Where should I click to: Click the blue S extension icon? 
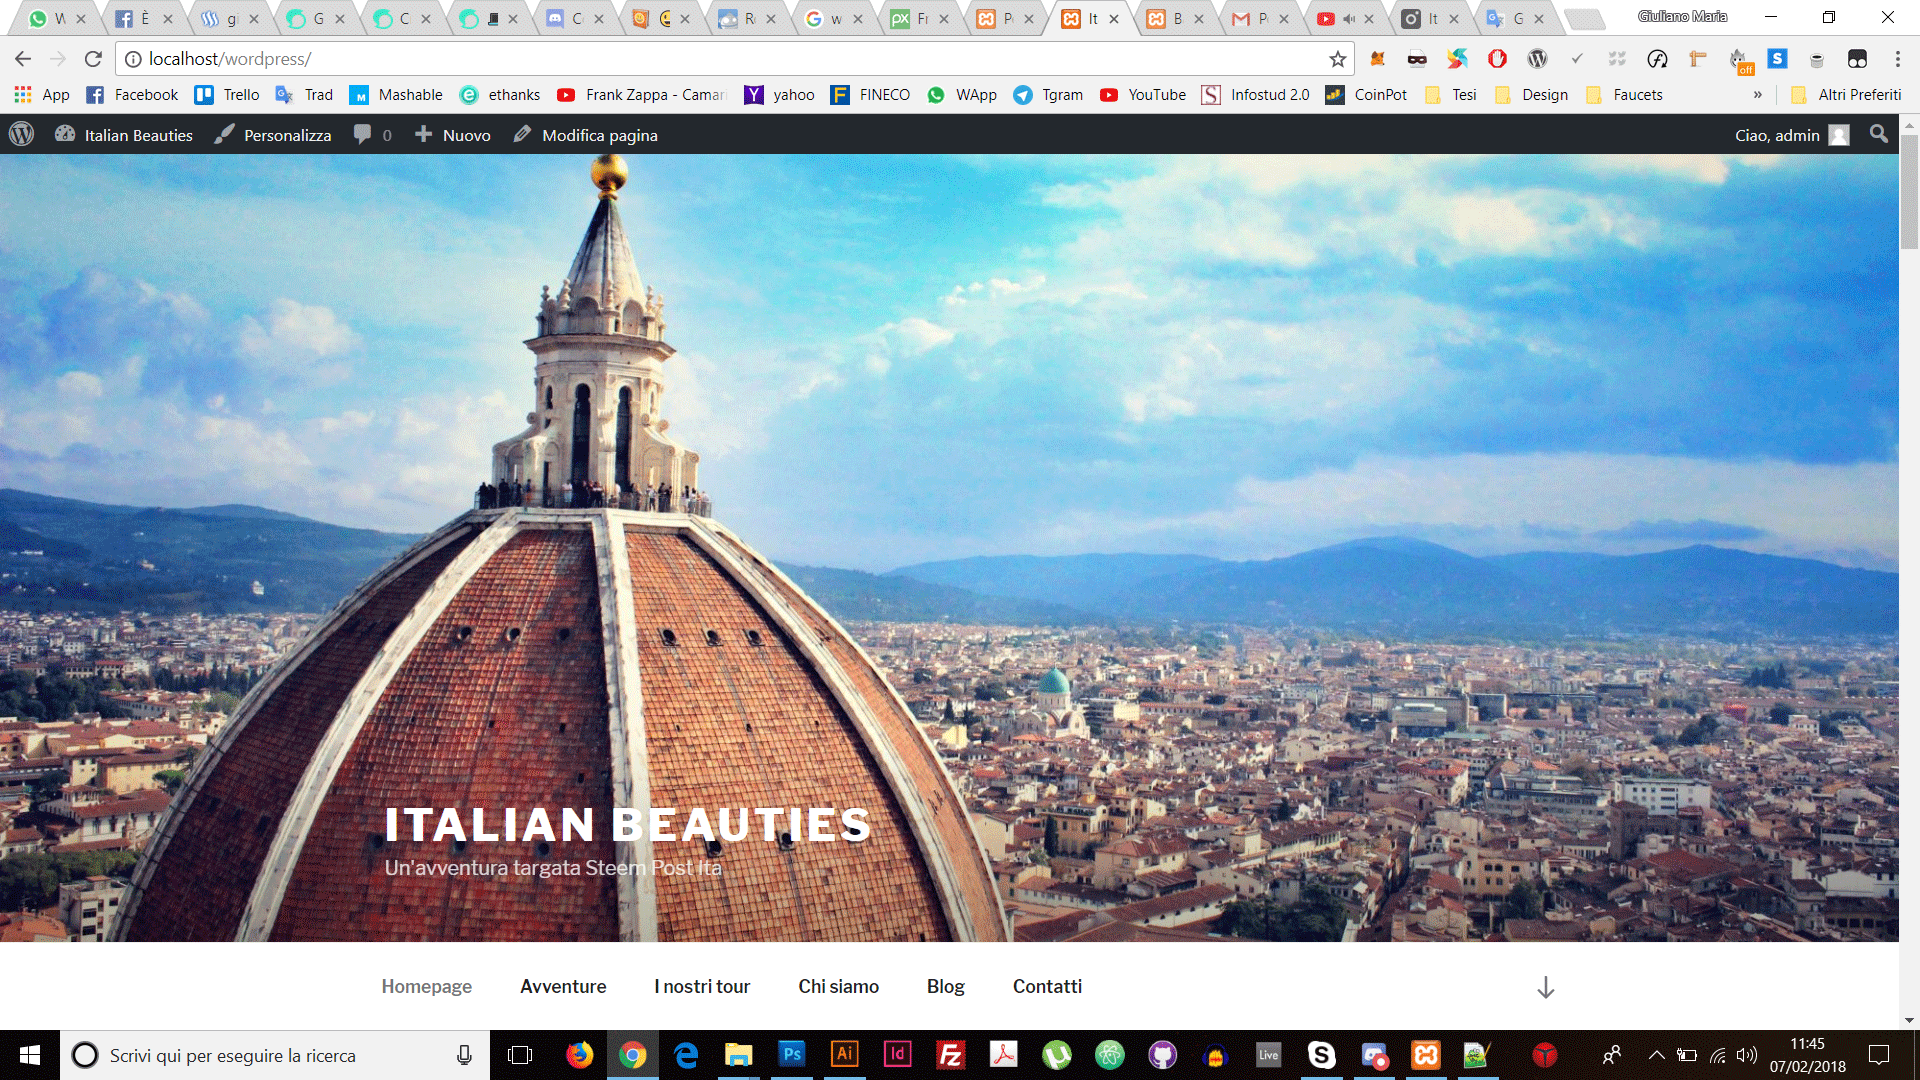[x=1777, y=59]
